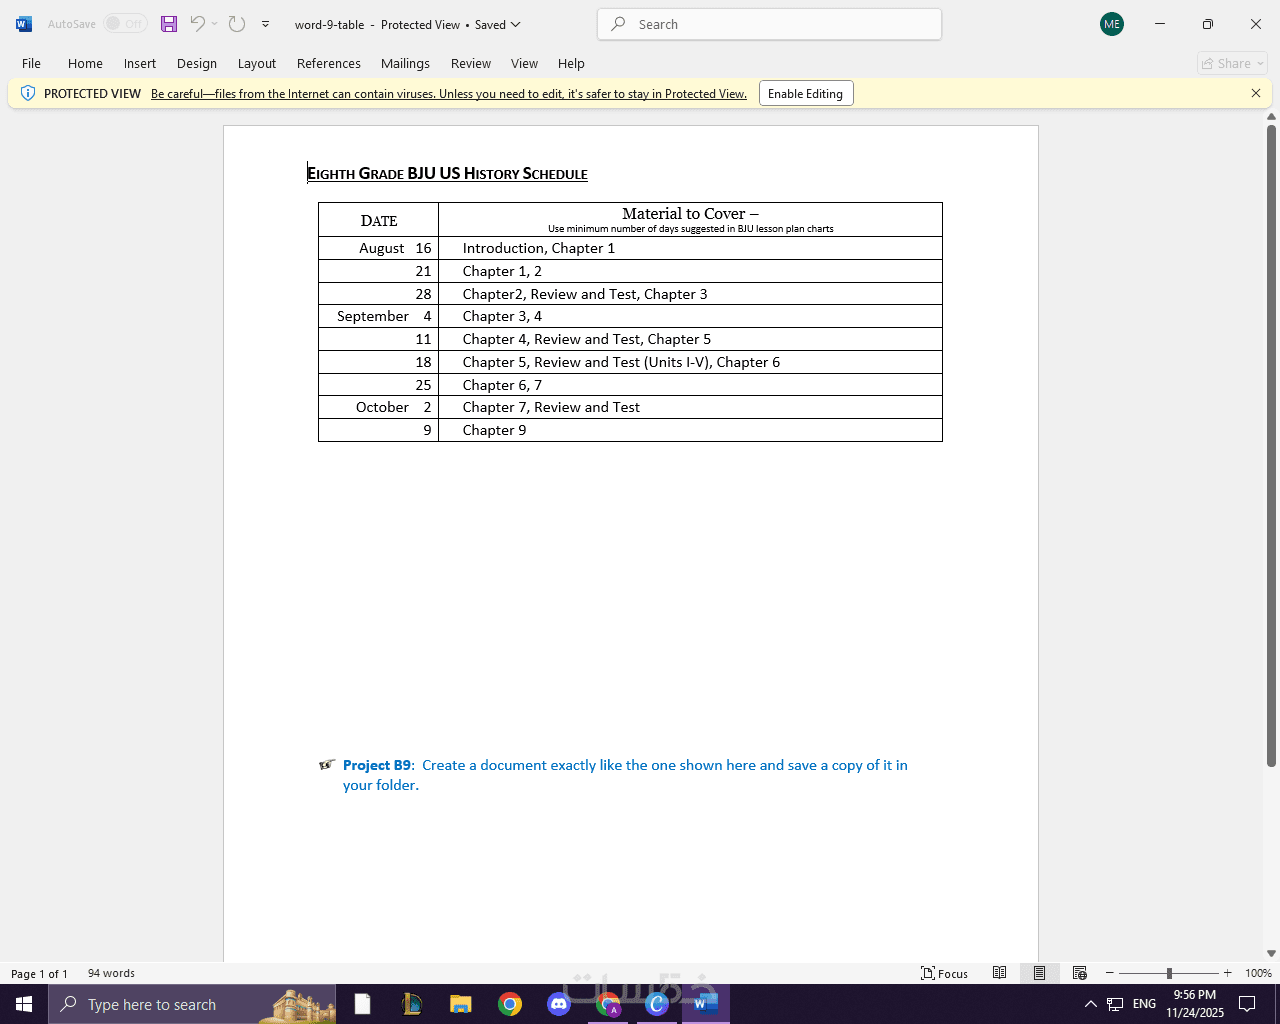Click the zoom in plus button
Screen dimensions: 1280x1024
1228,973
